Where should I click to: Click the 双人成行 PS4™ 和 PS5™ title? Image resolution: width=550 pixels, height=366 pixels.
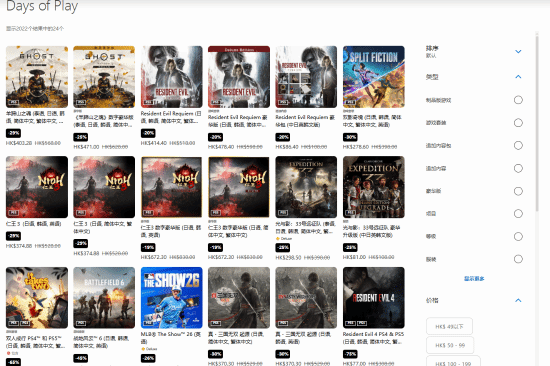(35, 342)
